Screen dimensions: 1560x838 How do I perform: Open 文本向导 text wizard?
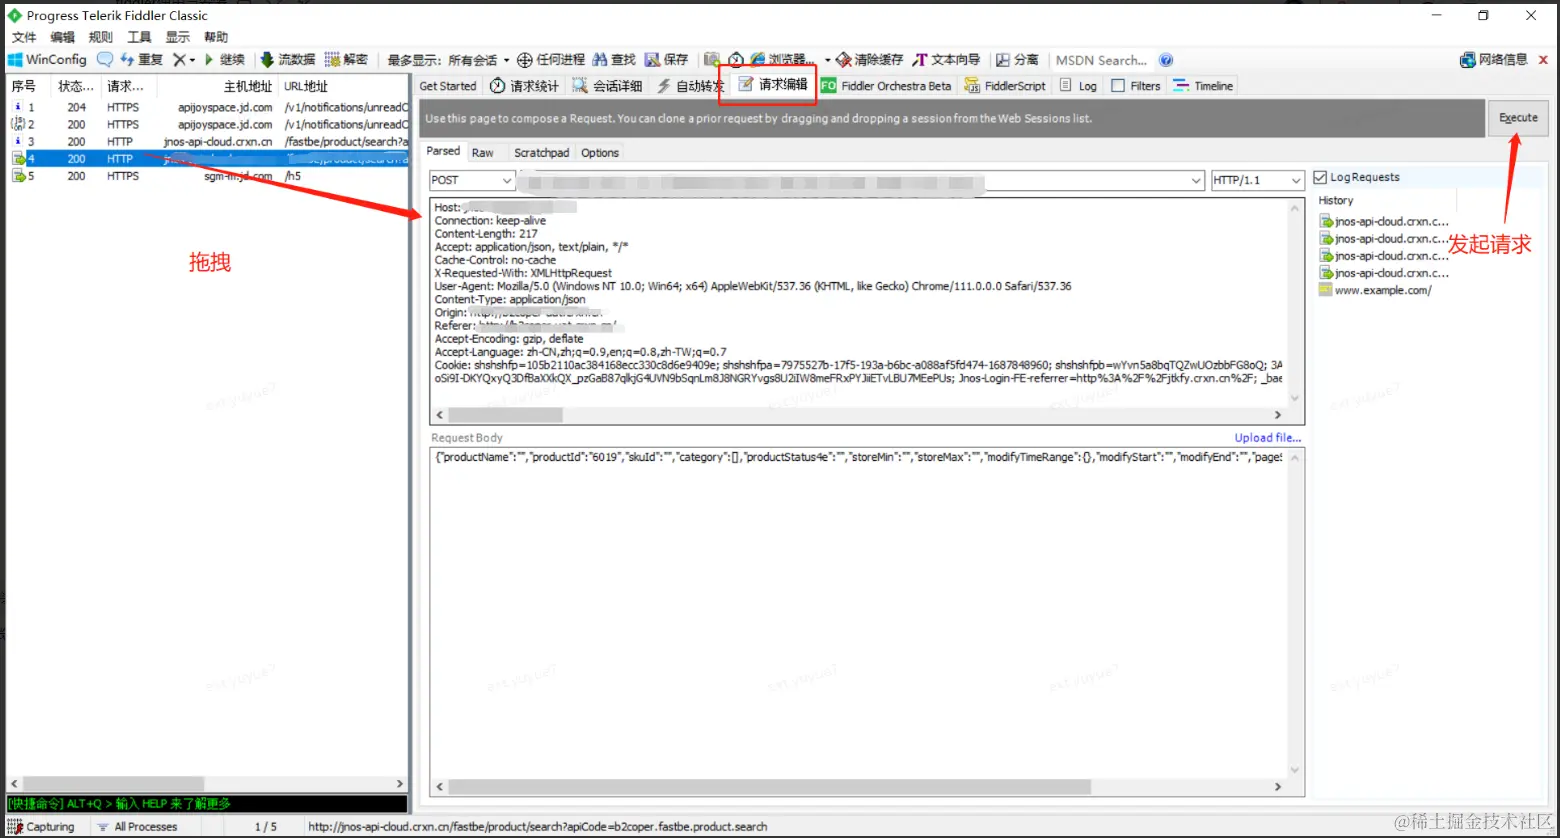[x=946, y=60]
